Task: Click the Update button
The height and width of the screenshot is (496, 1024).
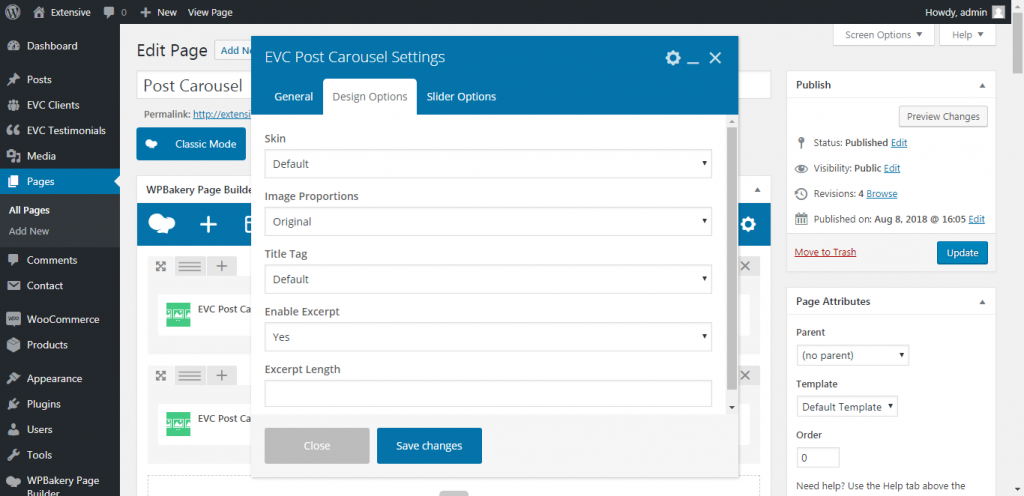Action: coord(962,253)
